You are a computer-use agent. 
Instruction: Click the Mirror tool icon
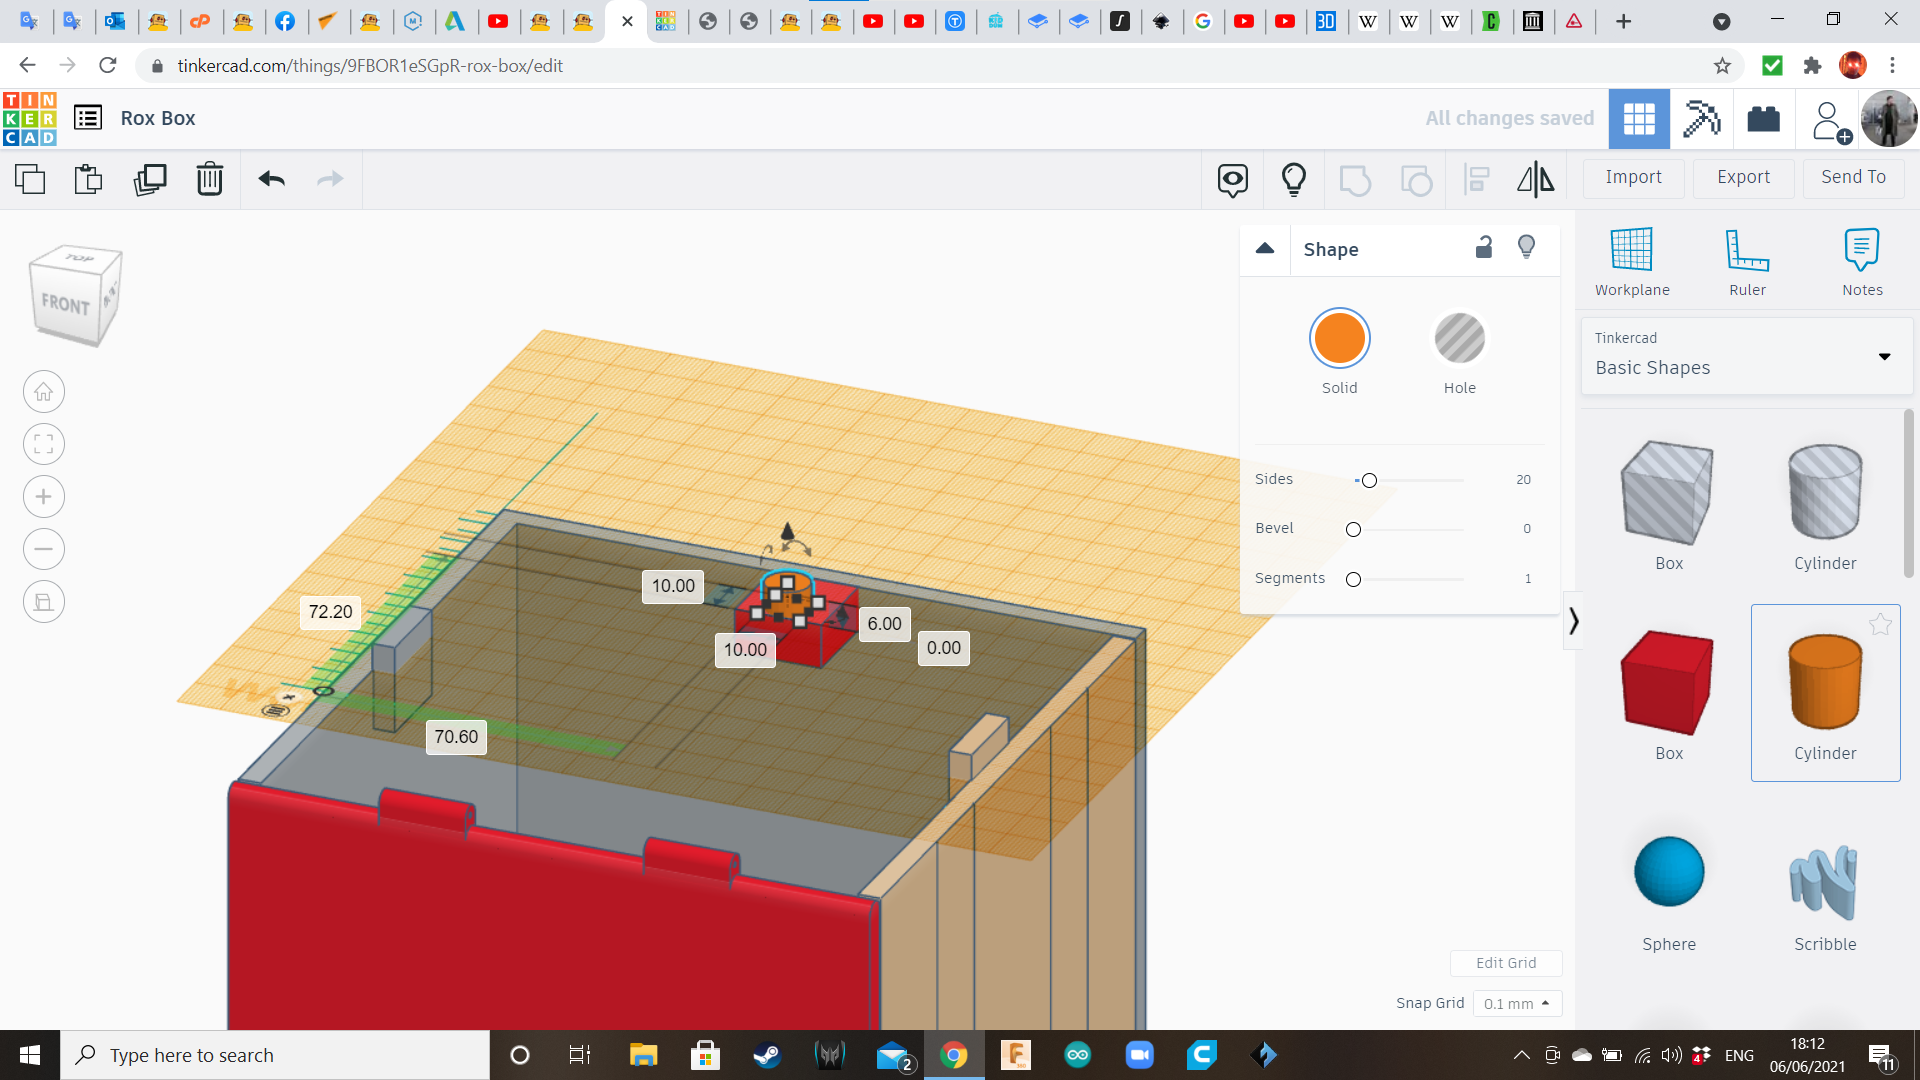[1535, 179]
